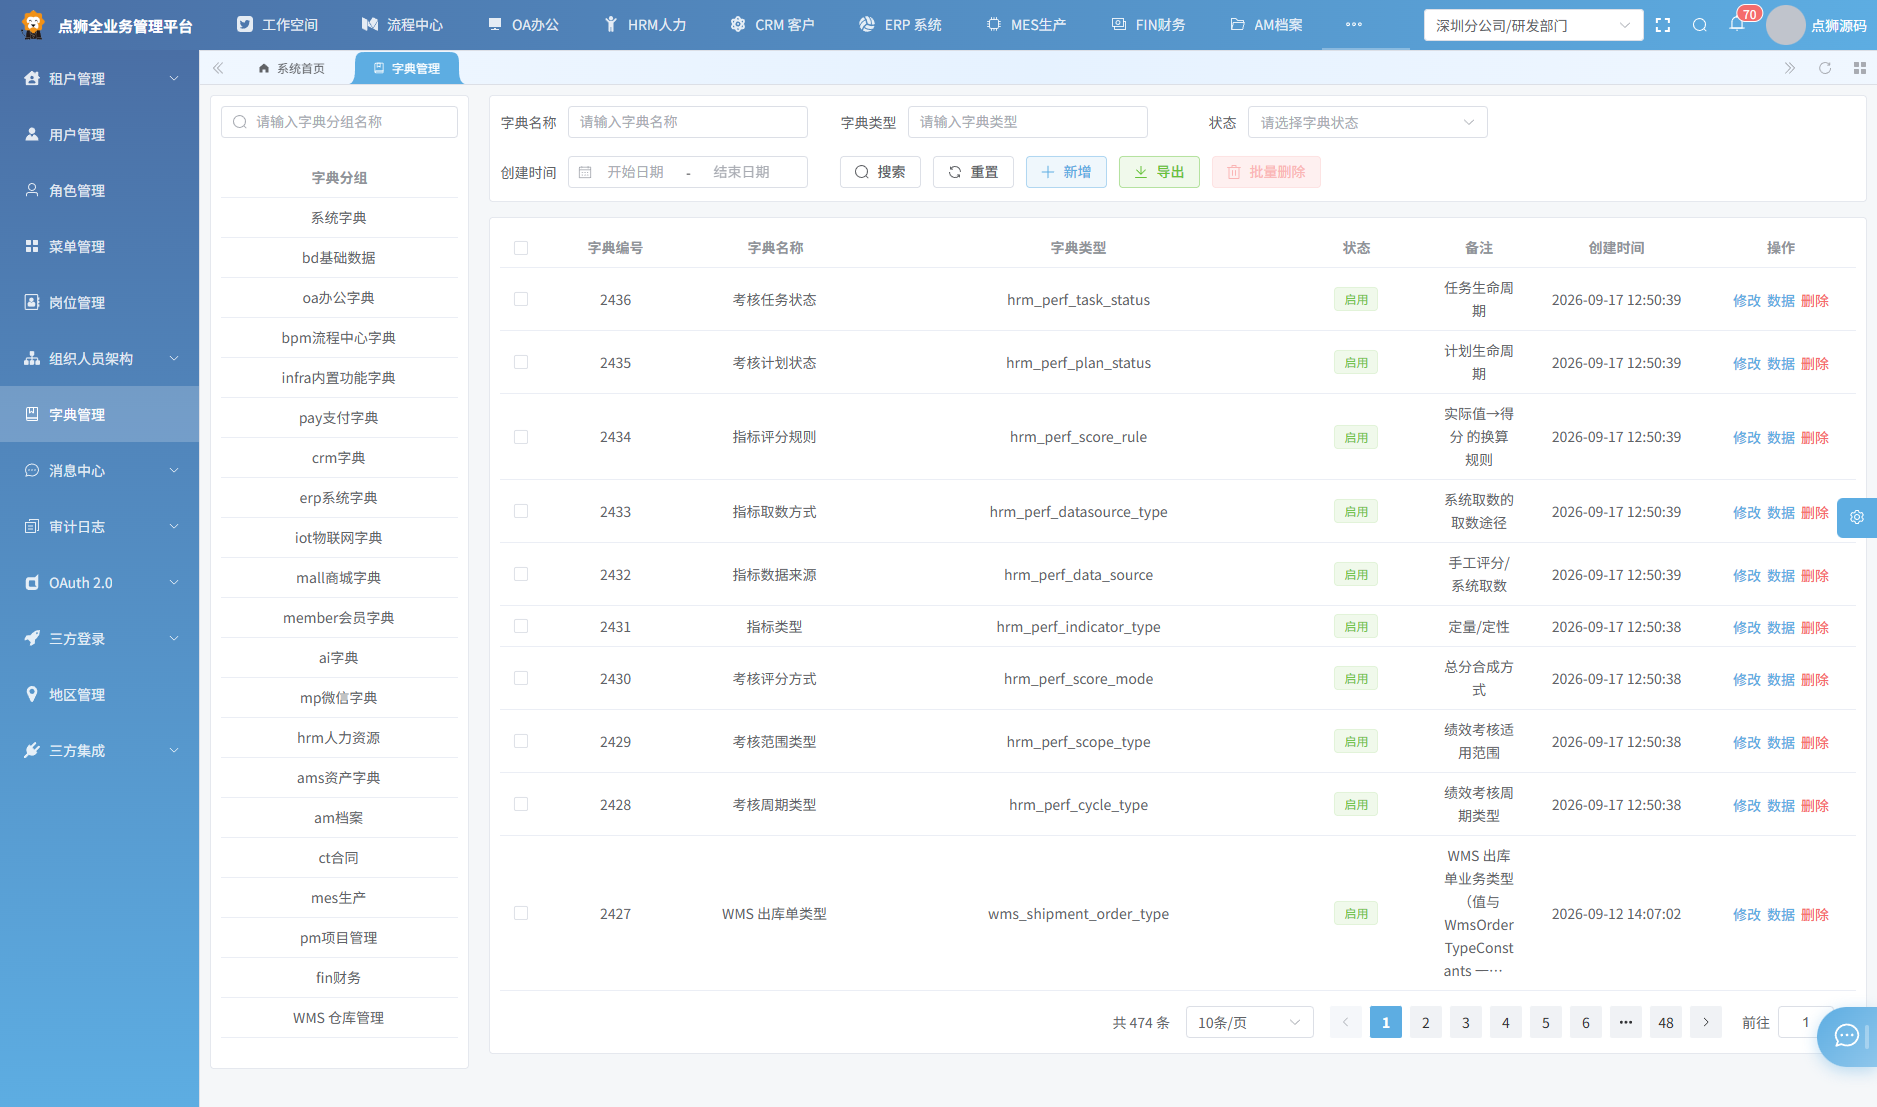Click the 导出 export button
Image resolution: width=1877 pixels, height=1107 pixels.
coord(1159,172)
